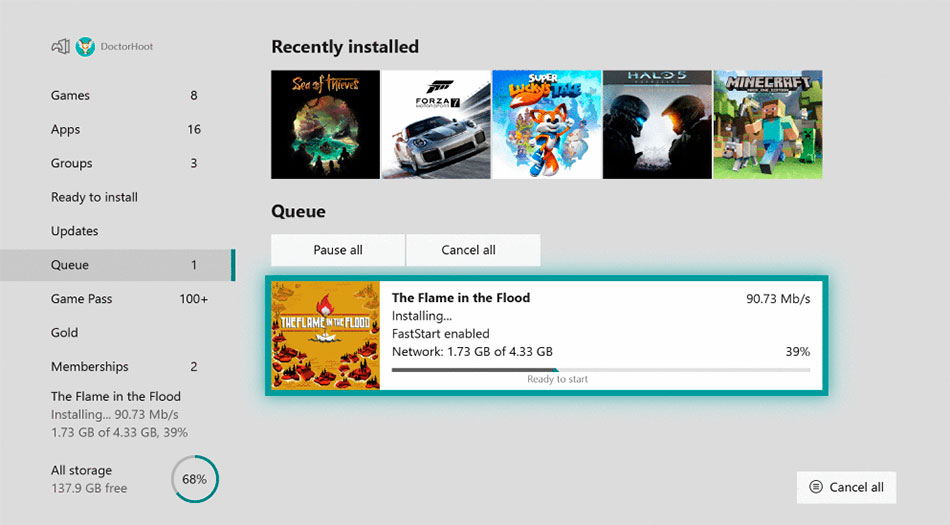This screenshot has height=525, width=950.
Task: Open the Halo 5 Guardians tile
Action: 657,124
